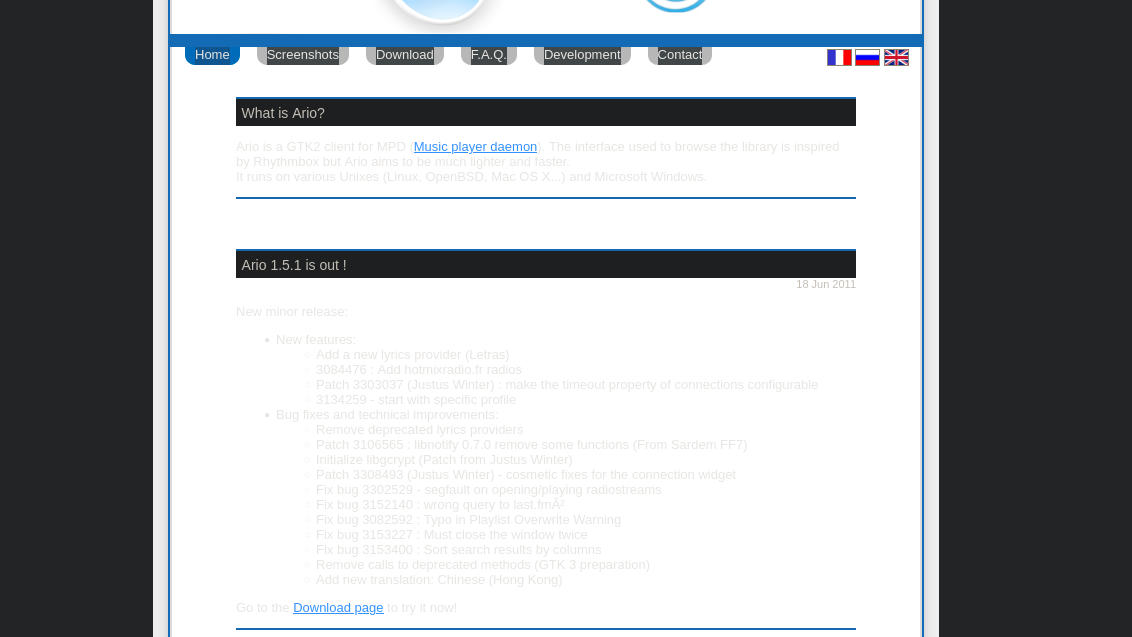The height and width of the screenshot is (637, 1132).
Task: Click the page scrollbar on the right edge
Action: tap(1126, 318)
